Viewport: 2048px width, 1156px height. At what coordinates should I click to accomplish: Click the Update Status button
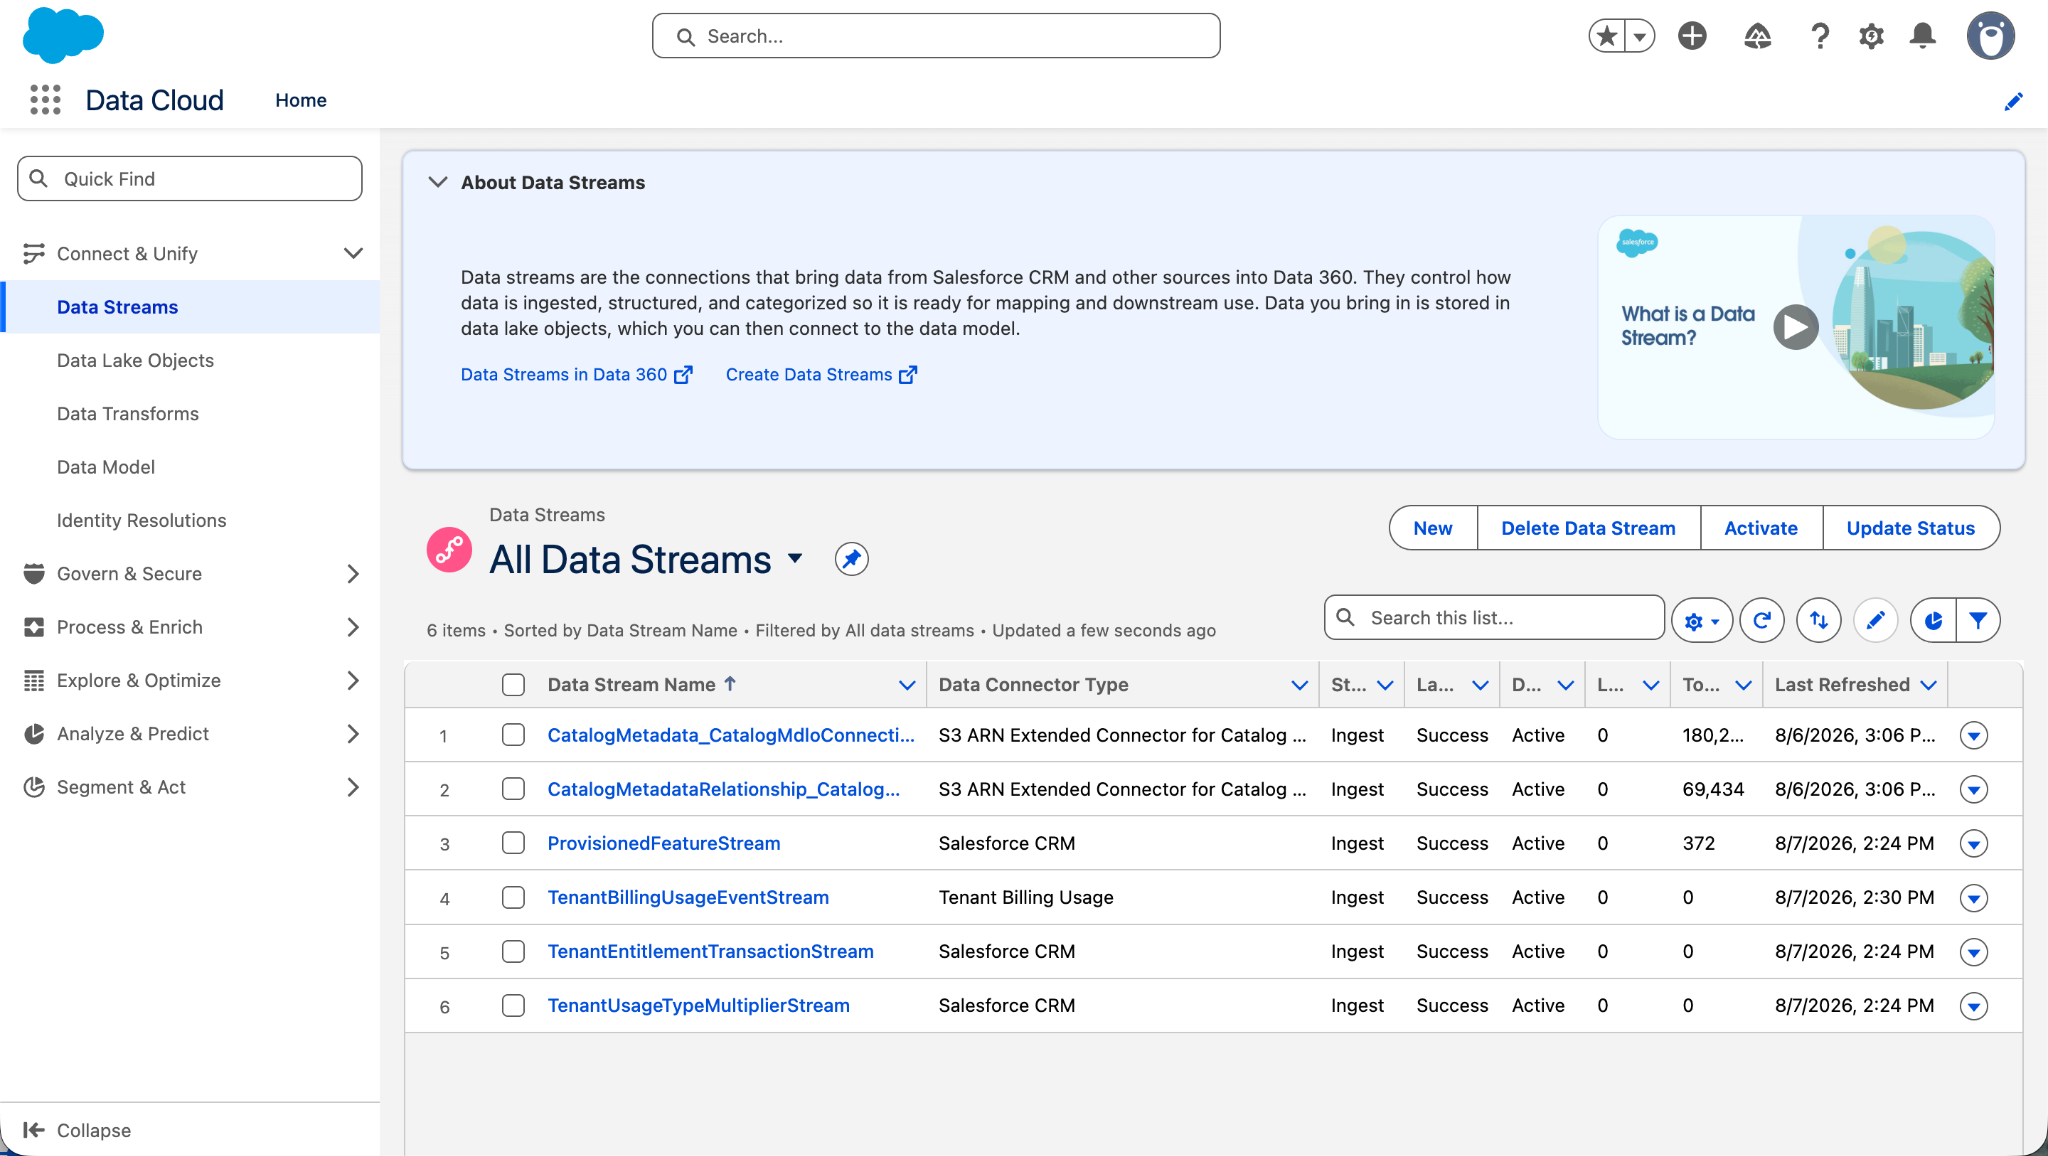click(1910, 528)
